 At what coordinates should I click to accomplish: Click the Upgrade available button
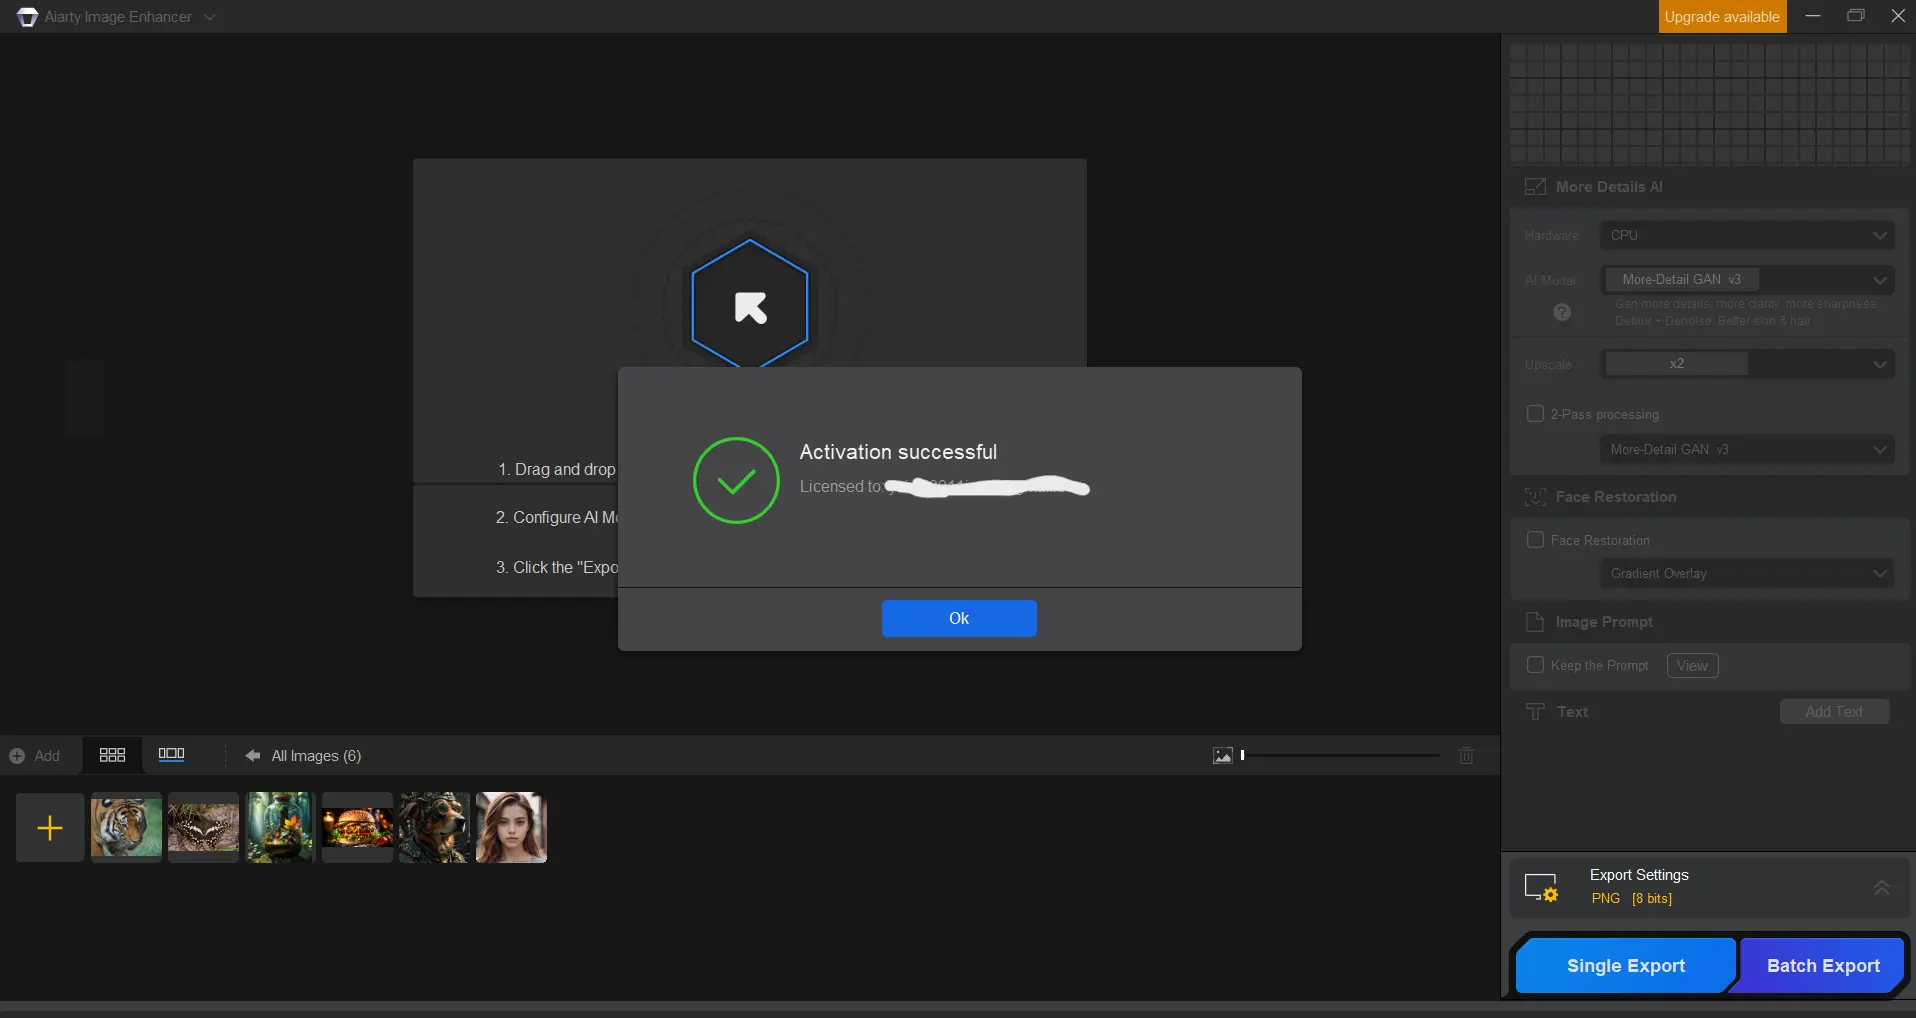[x=1722, y=17]
